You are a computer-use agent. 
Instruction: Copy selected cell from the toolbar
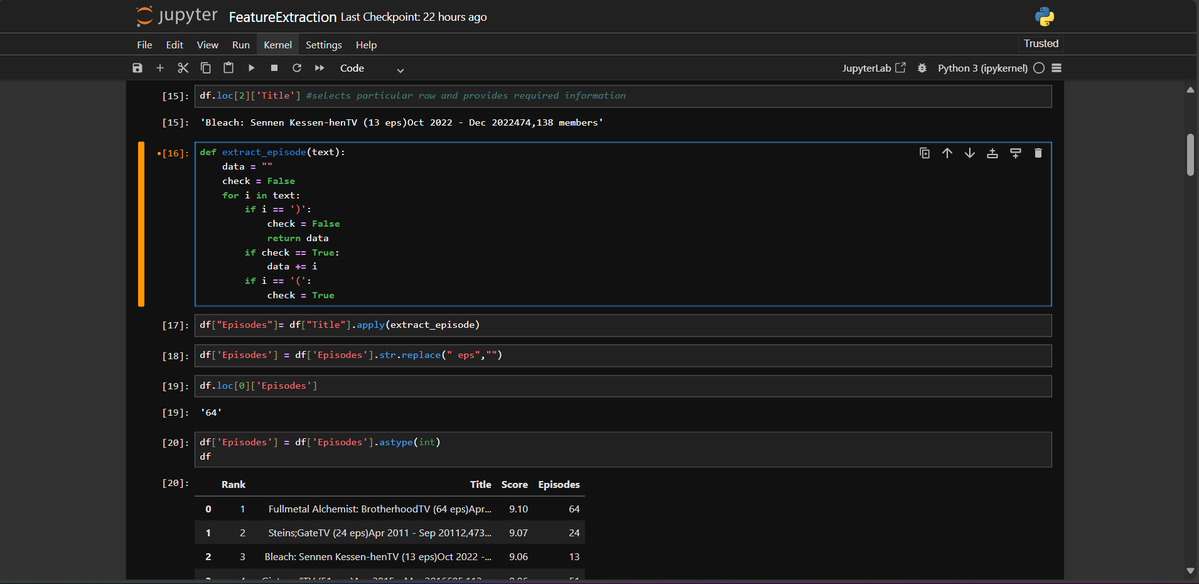click(206, 68)
